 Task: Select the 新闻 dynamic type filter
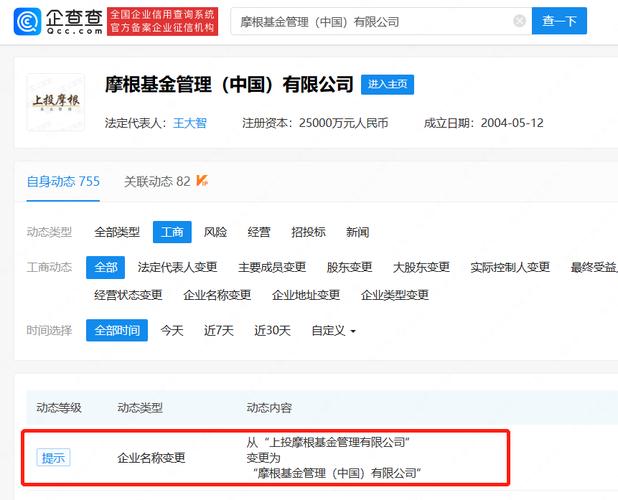pos(357,232)
